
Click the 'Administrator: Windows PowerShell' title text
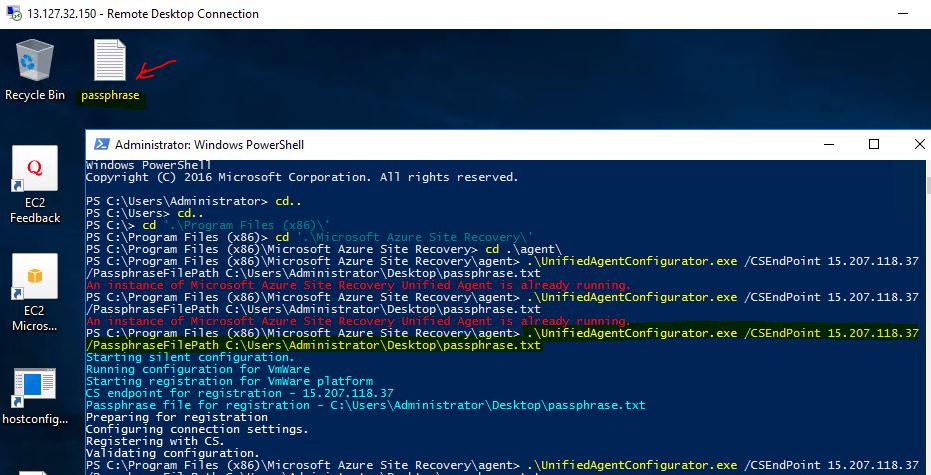click(209, 144)
